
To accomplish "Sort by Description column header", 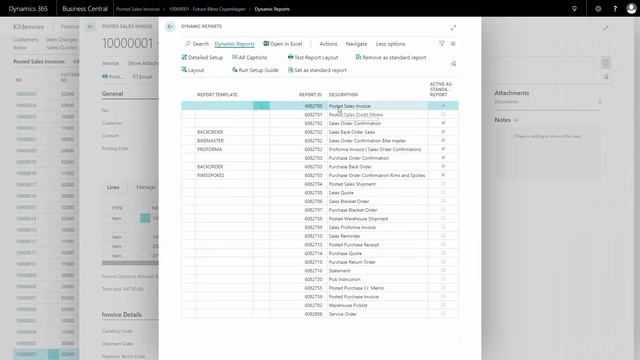I will [x=343, y=95].
